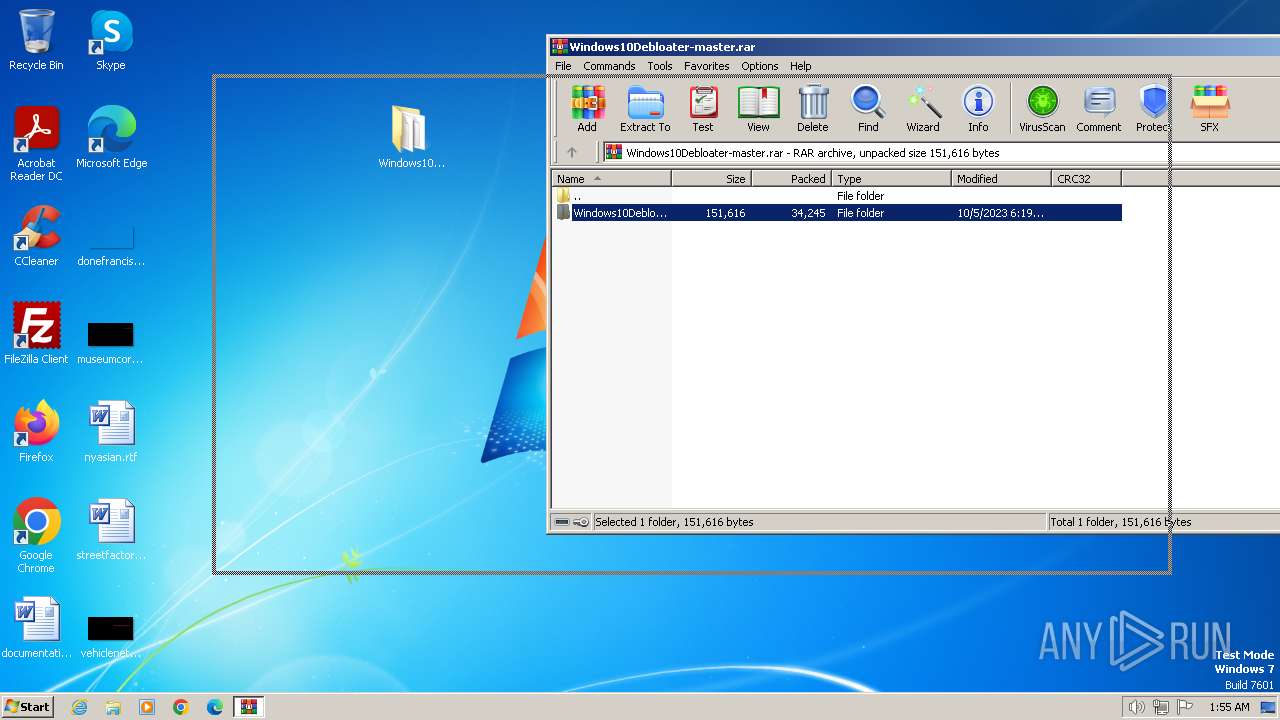Select the FileZilla Client shortcut

[36, 333]
